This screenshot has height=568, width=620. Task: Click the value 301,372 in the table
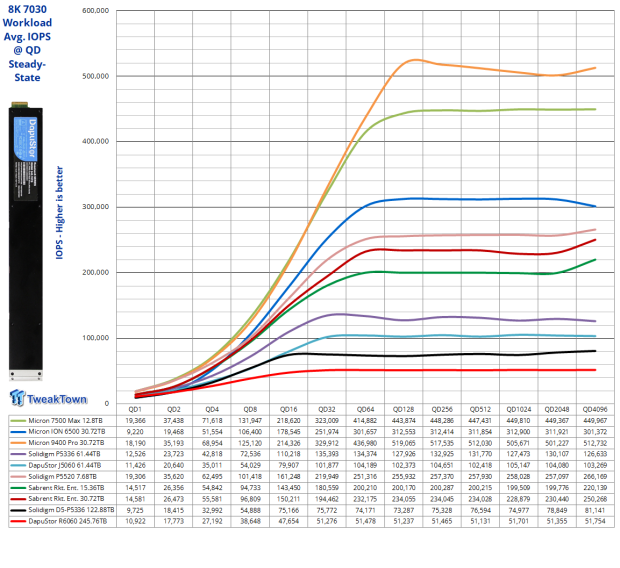click(595, 432)
